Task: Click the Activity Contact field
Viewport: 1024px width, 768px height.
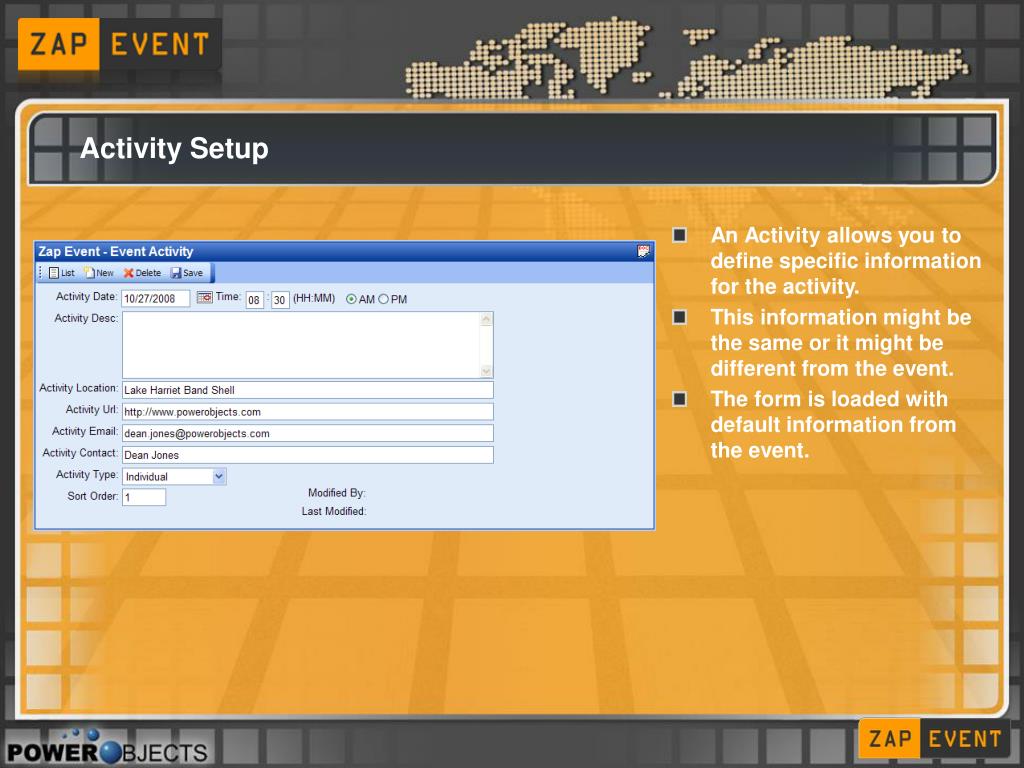Action: [x=308, y=455]
